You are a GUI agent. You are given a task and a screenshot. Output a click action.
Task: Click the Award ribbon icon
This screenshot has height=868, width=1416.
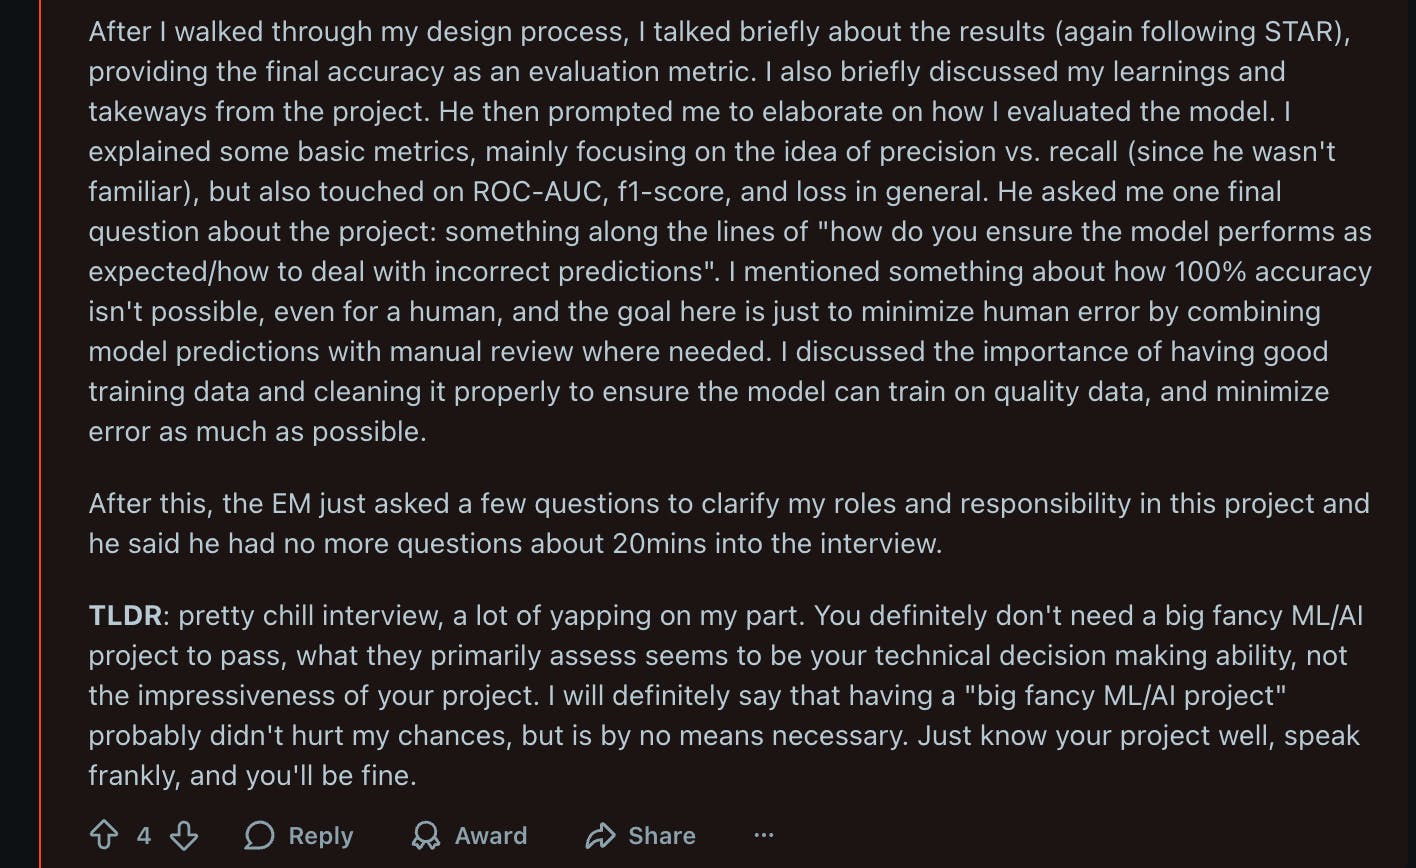pos(426,835)
